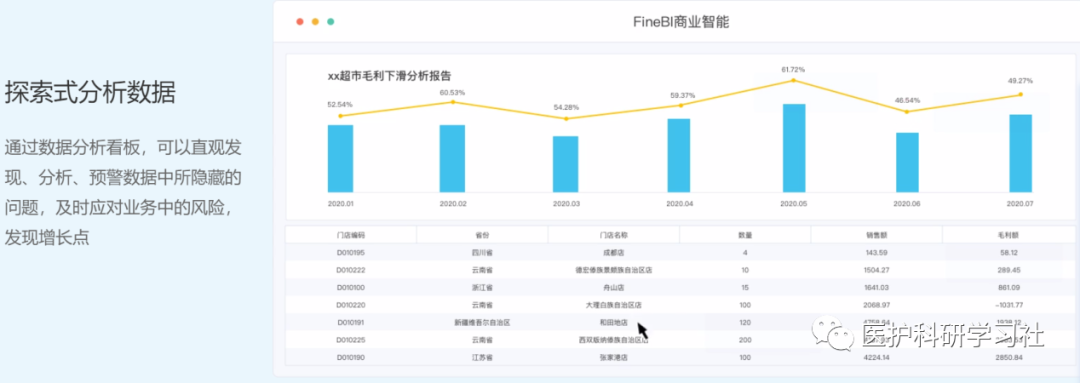1080x383 pixels.
Task: Sort by the 门店名称 column header
Action: pos(614,235)
